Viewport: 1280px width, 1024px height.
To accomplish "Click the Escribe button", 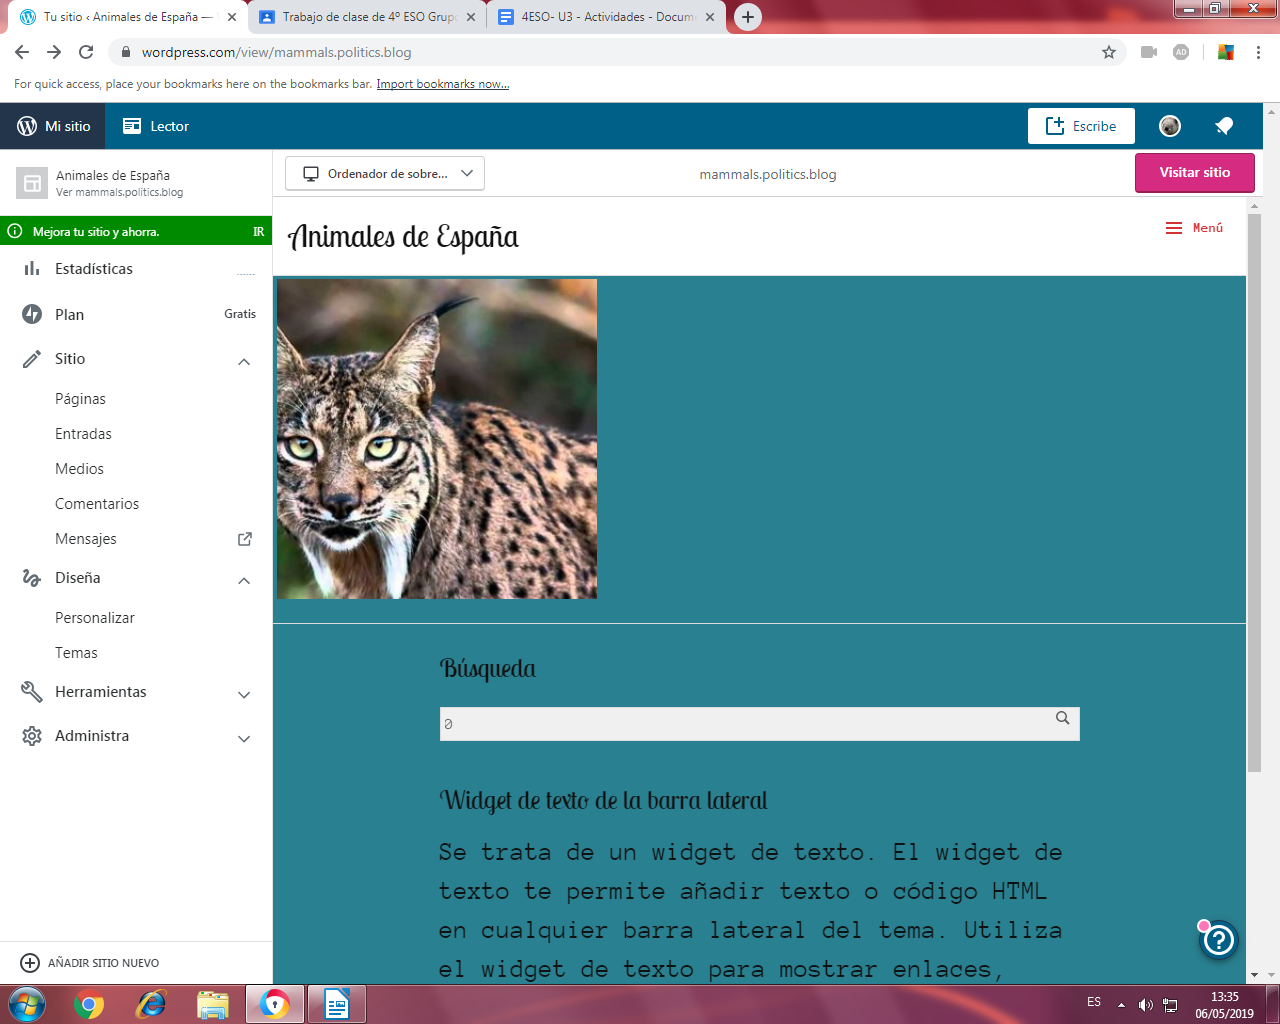I will pos(1080,126).
